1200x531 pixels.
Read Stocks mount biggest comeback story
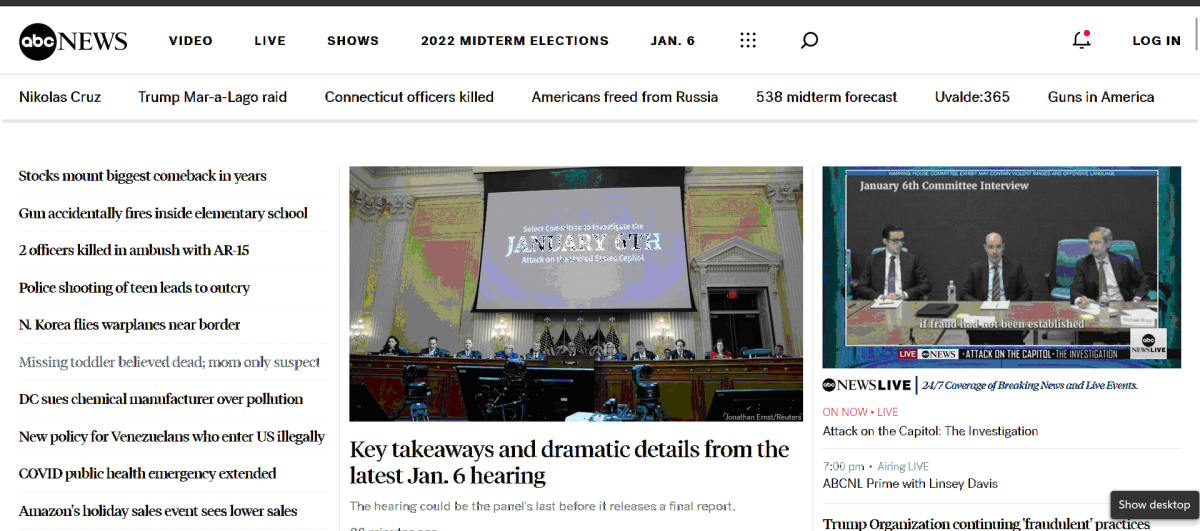tap(142, 176)
